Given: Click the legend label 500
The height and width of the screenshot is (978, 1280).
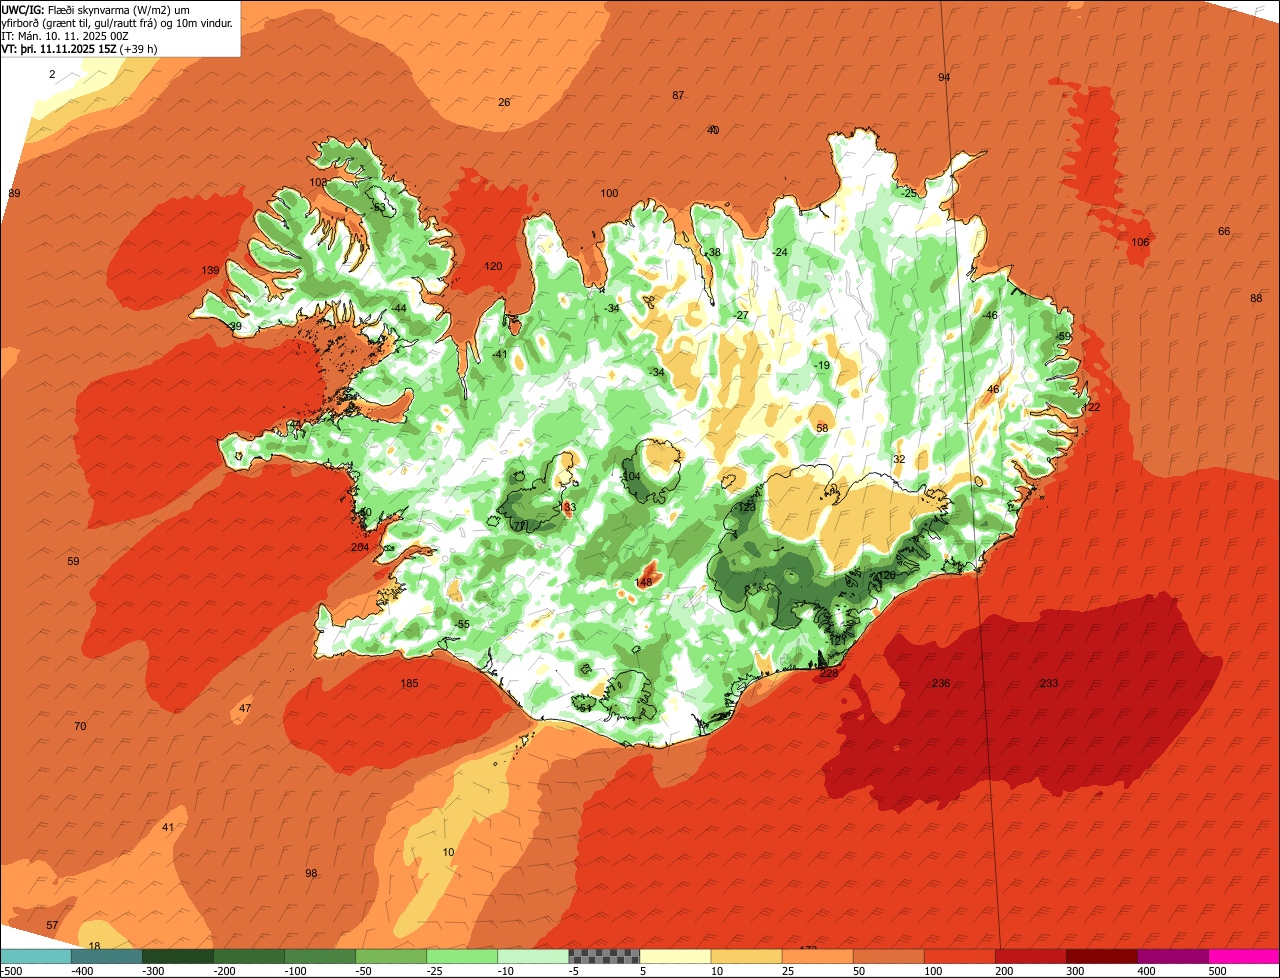Looking at the screenshot, I should pyautogui.click(x=1217, y=971).
